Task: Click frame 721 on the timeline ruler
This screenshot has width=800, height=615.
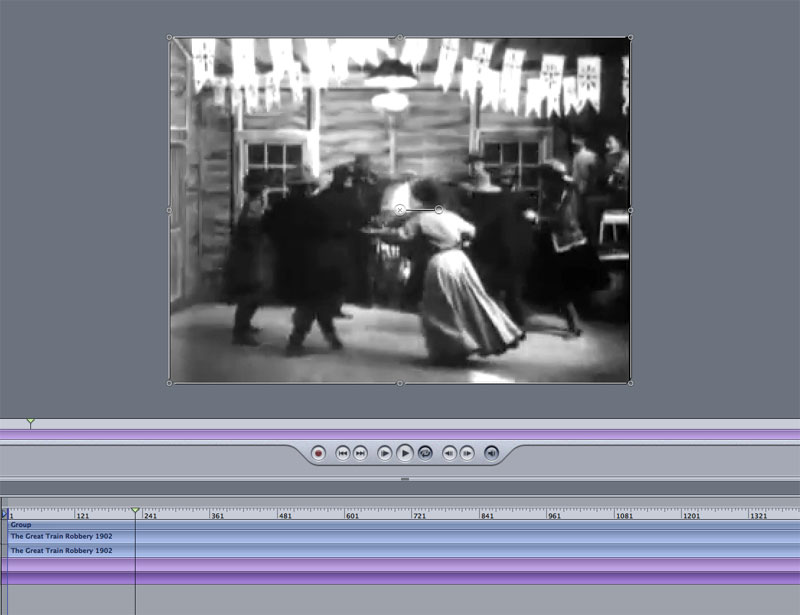Action: coord(413,515)
